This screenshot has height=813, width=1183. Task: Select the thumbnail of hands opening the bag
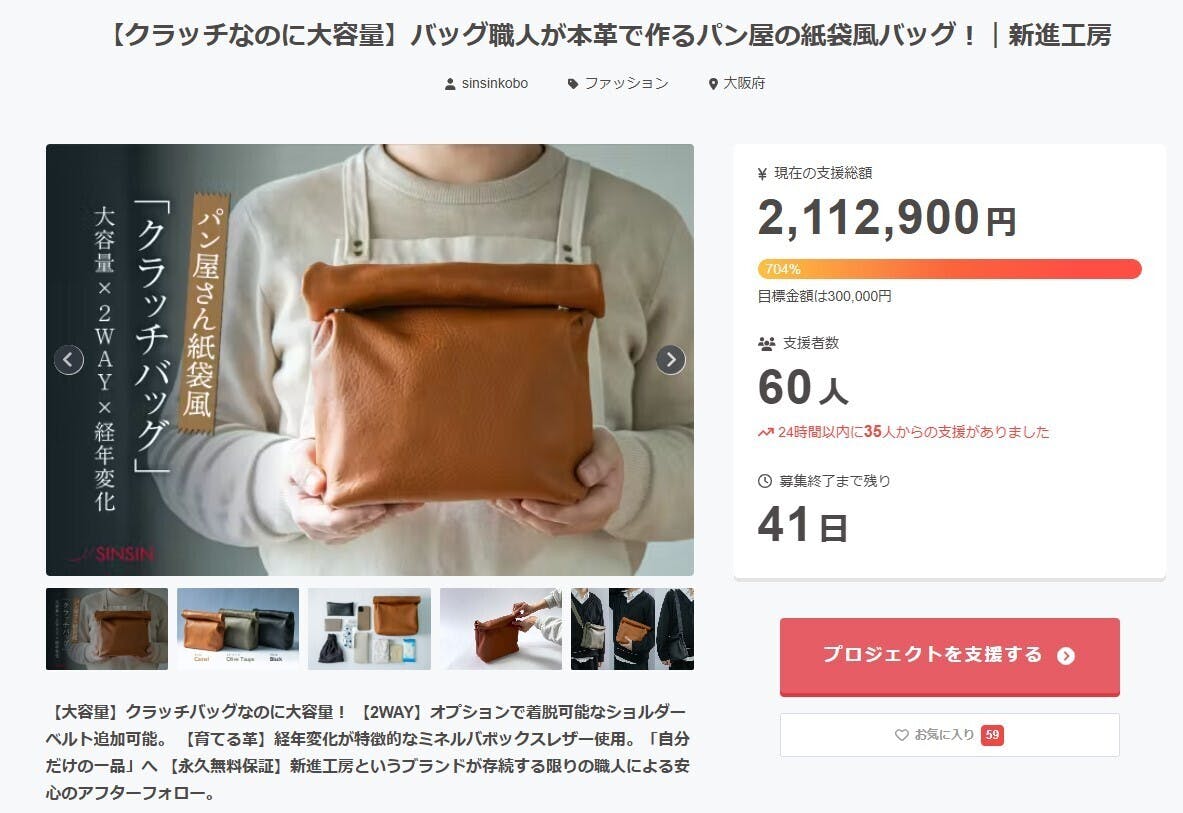pyautogui.click(x=501, y=629)
